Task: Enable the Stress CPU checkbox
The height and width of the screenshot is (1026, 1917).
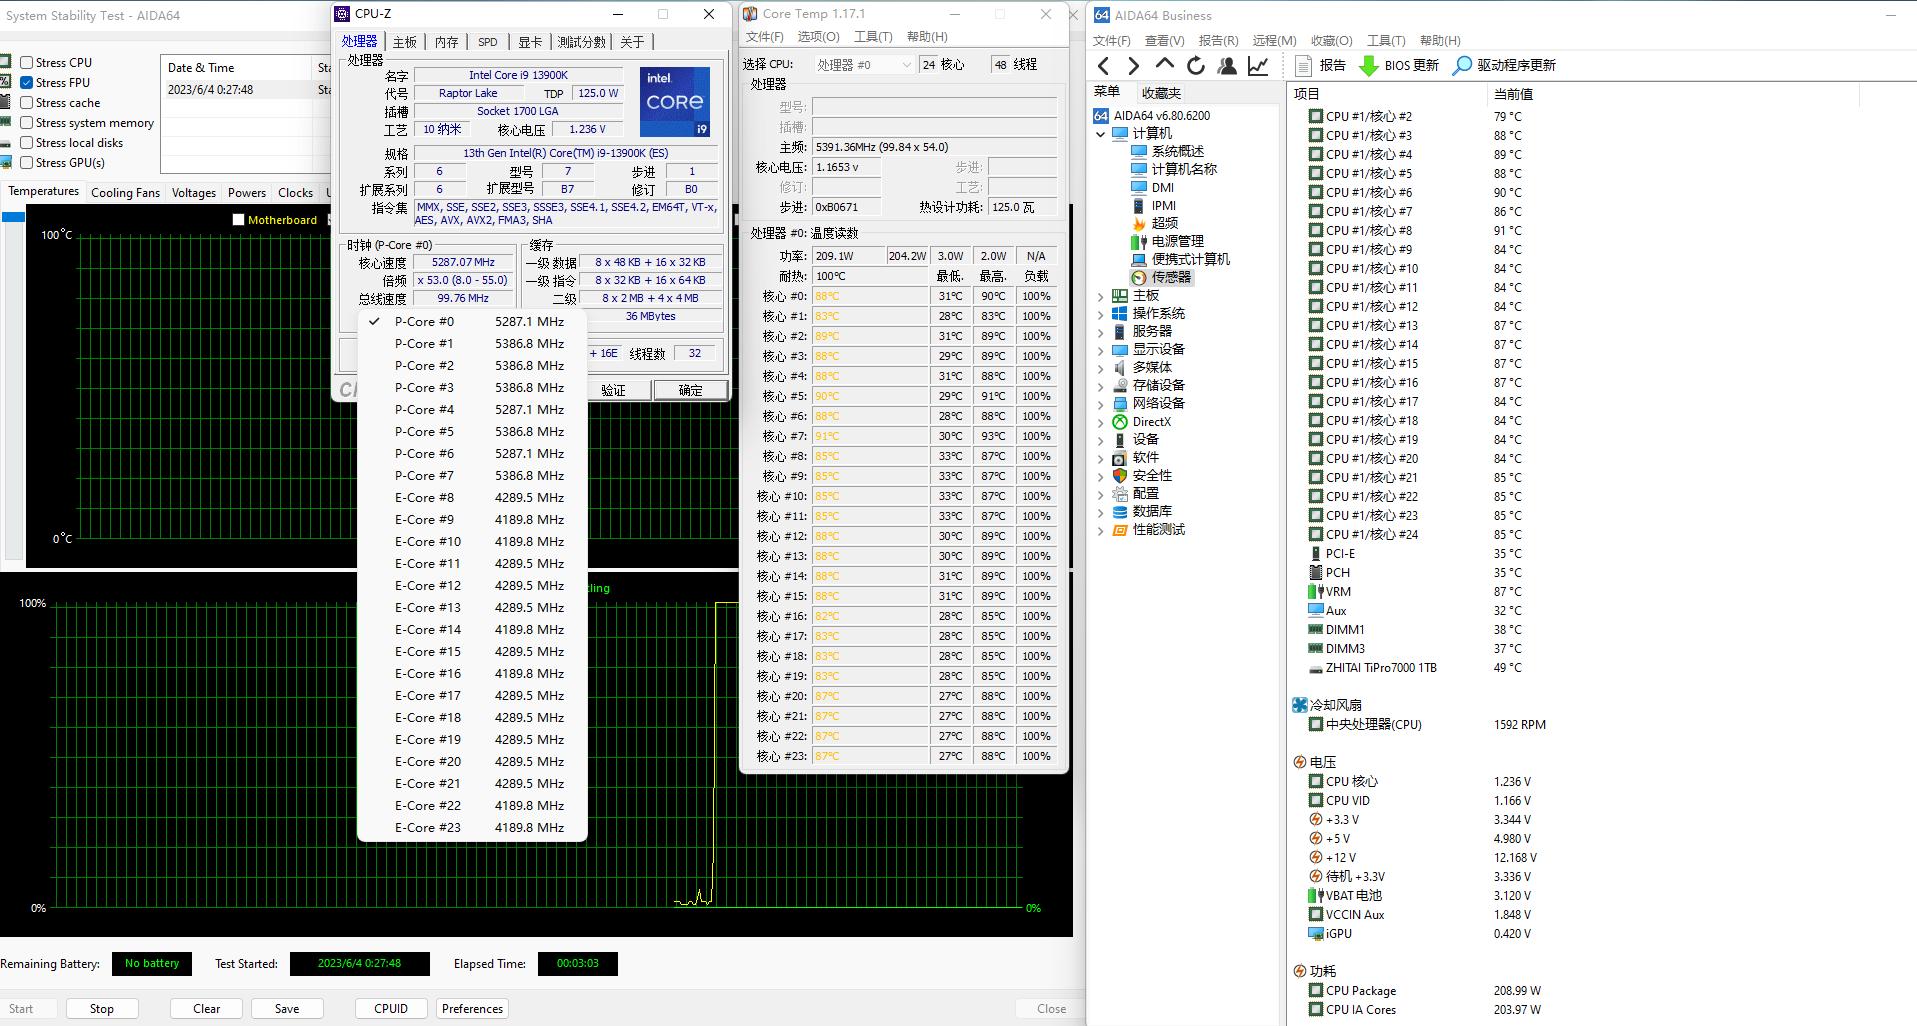Action: coord(27,63)
